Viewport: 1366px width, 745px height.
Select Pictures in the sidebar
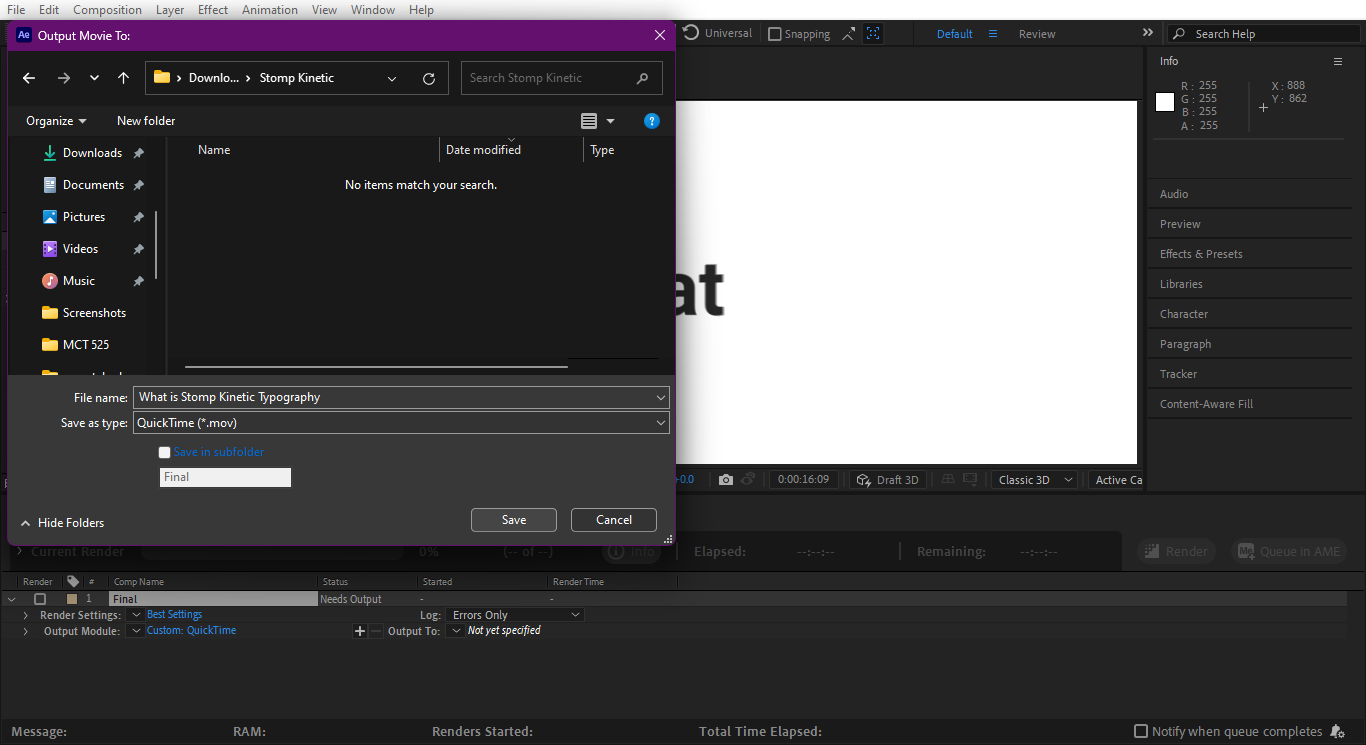[x=84, y=217]
